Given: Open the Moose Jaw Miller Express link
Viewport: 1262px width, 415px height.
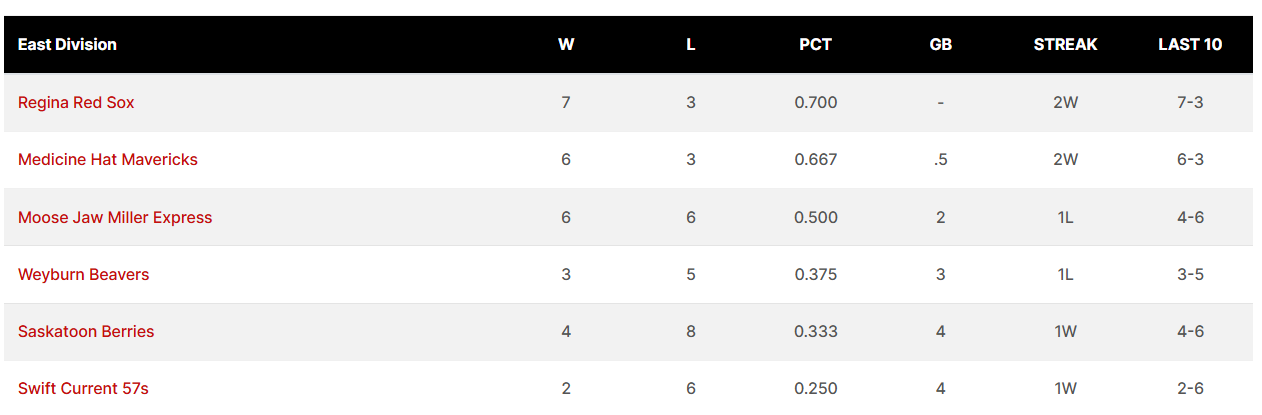Looking at the screenshot, I should click(115, 217).
